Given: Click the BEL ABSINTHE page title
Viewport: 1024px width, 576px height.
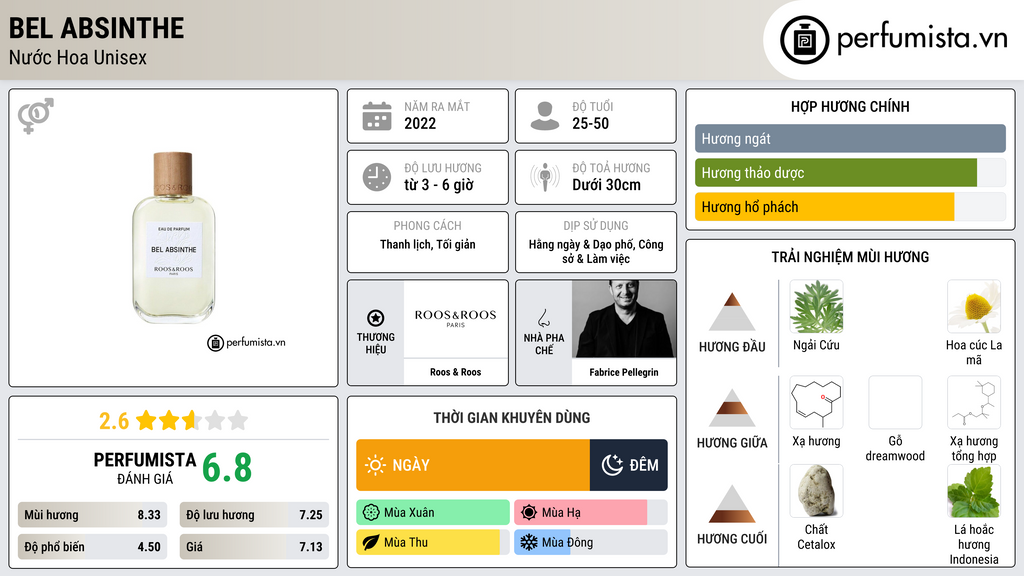Looking at the screenshot, I should point(97,28).
